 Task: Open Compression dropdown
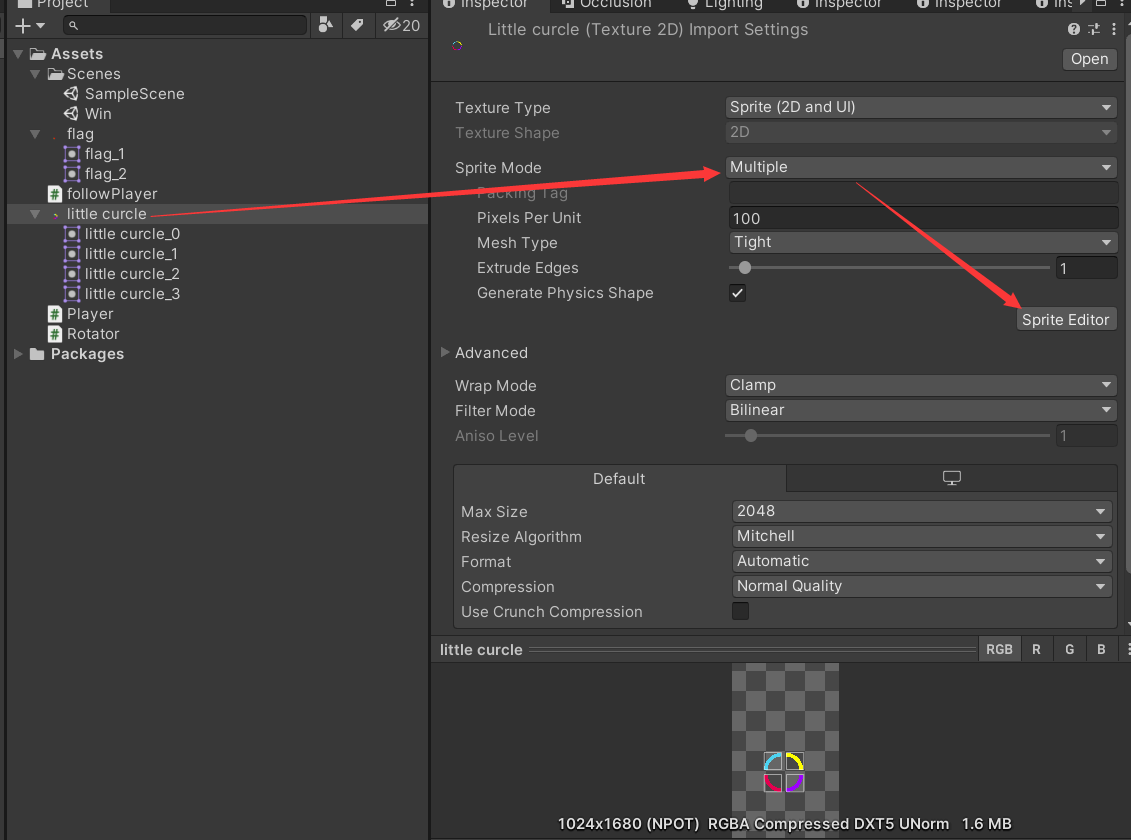922,586
